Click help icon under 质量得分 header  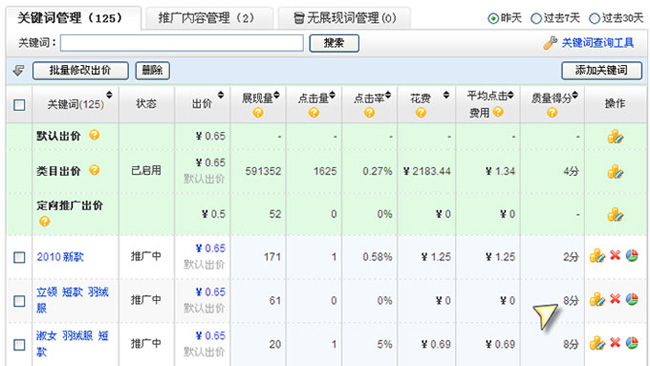click(x=552, y=112)
